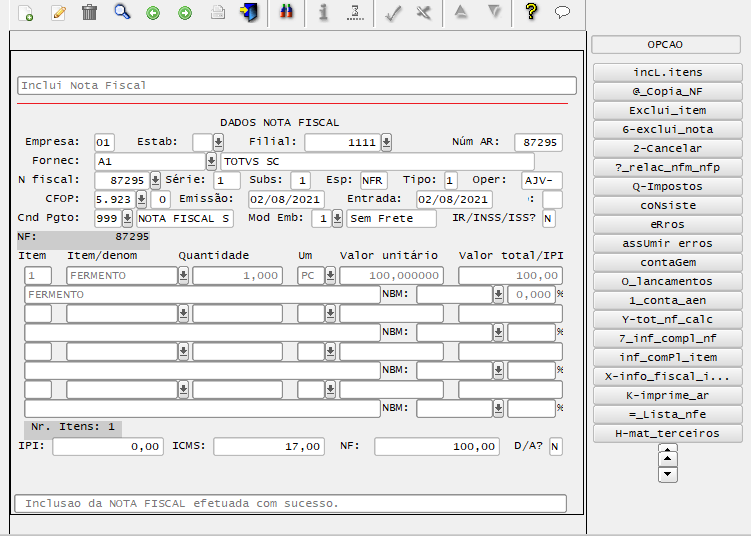
Task: Click the eRros option
Action: click(668, 224)
